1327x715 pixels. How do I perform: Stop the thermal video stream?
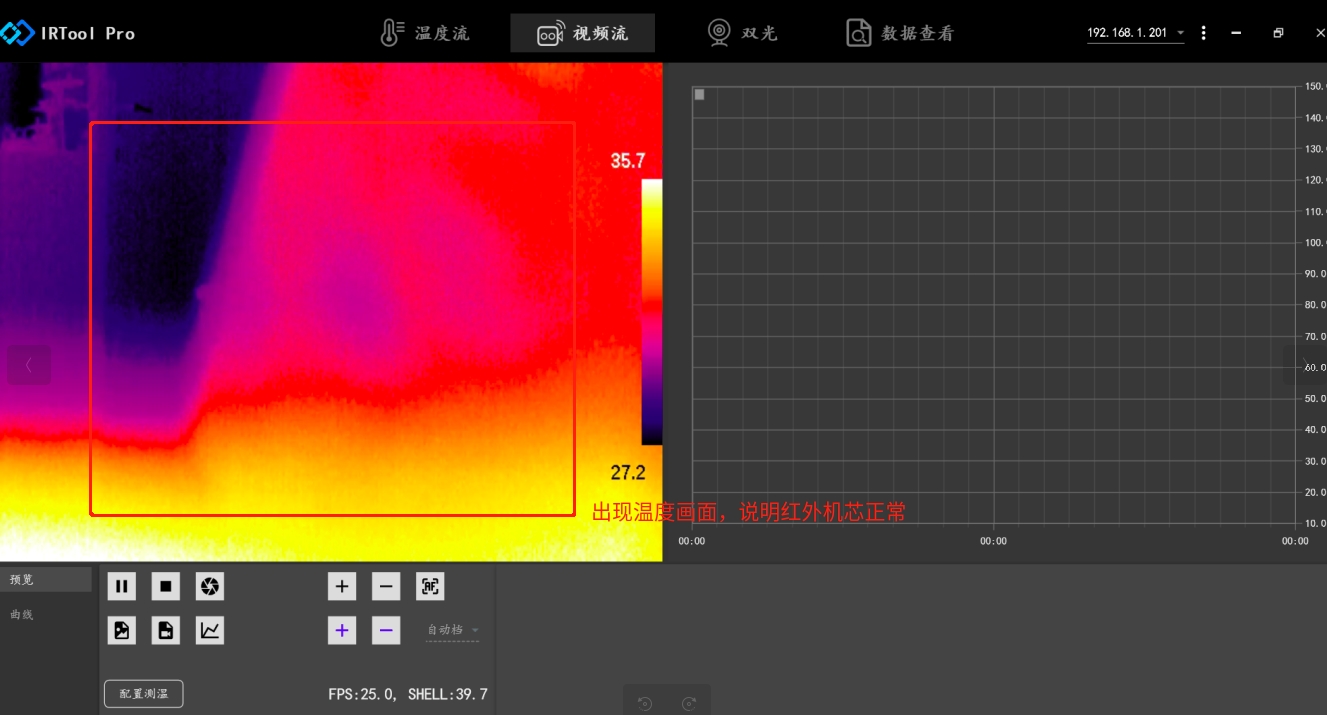point(166,586)
